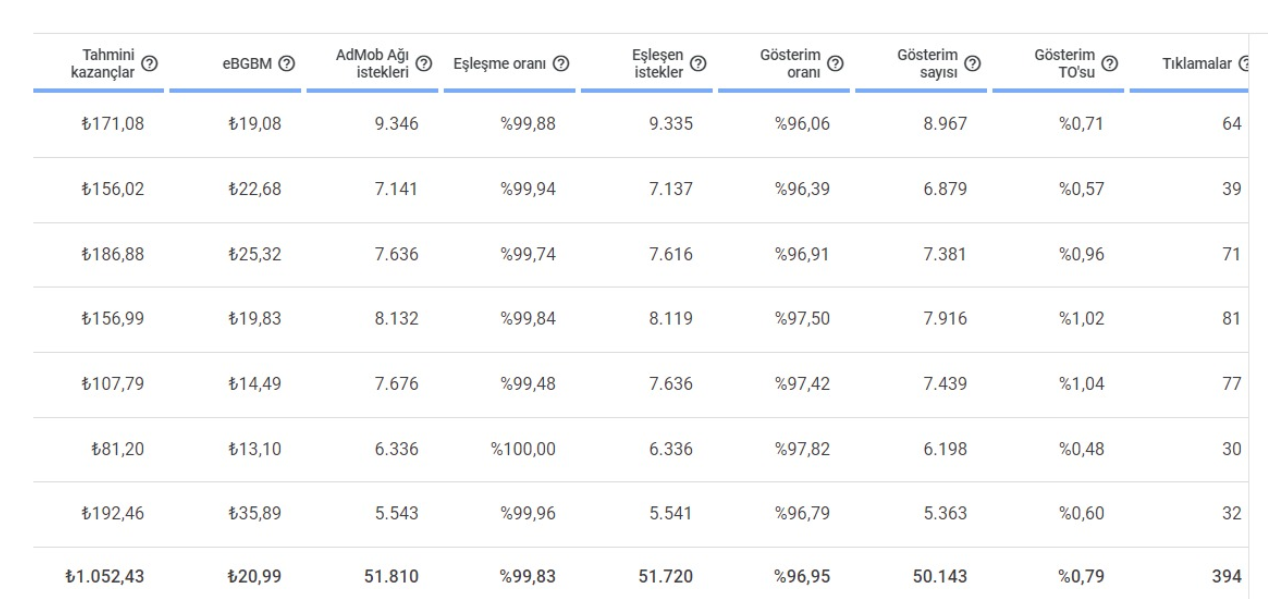1268x599 pixels.
Task: Click Gösterim oranı help icon
Action: 835,64
